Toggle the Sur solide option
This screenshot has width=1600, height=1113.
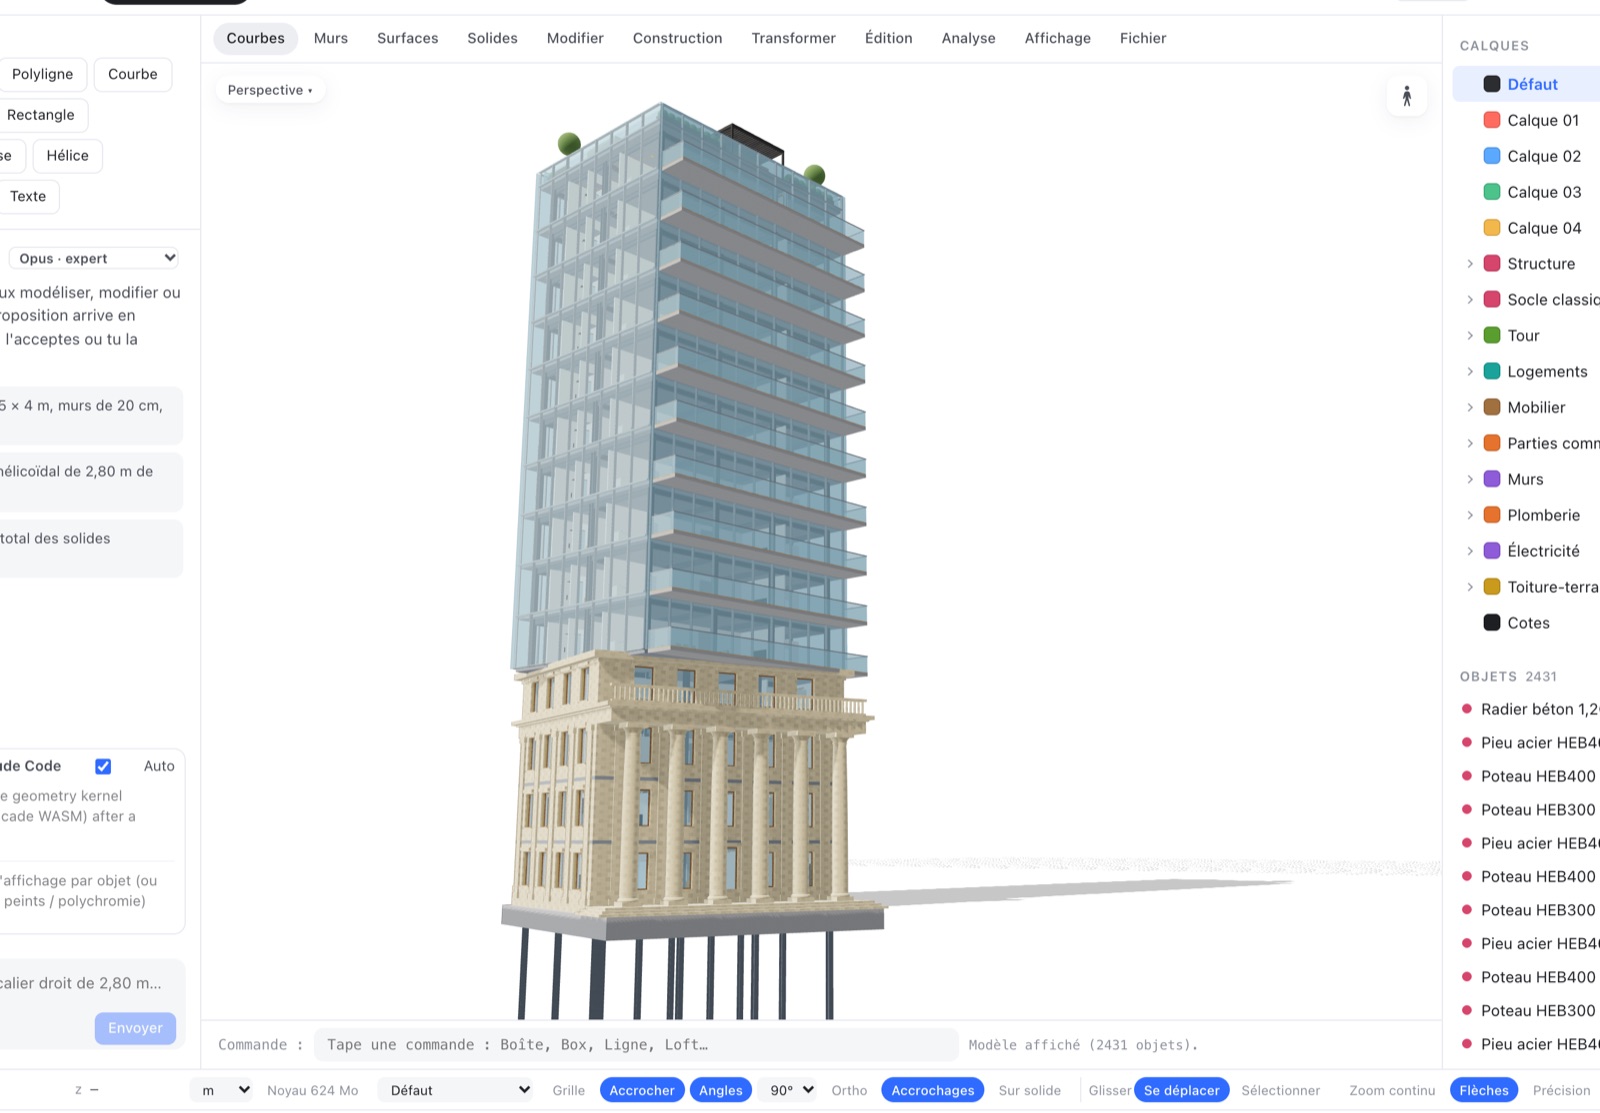pyautogui.click(x=1029, y=1090)
